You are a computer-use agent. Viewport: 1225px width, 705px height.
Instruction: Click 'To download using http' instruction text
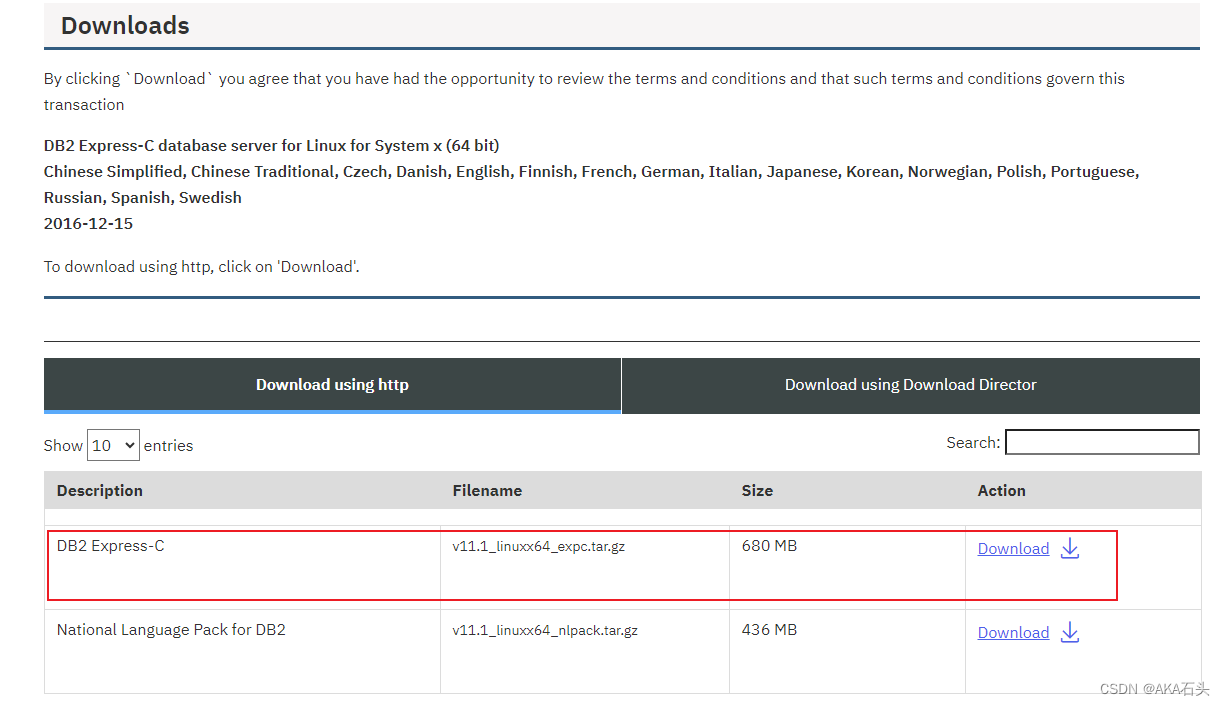pyautogui.click(x=202, y=267)
